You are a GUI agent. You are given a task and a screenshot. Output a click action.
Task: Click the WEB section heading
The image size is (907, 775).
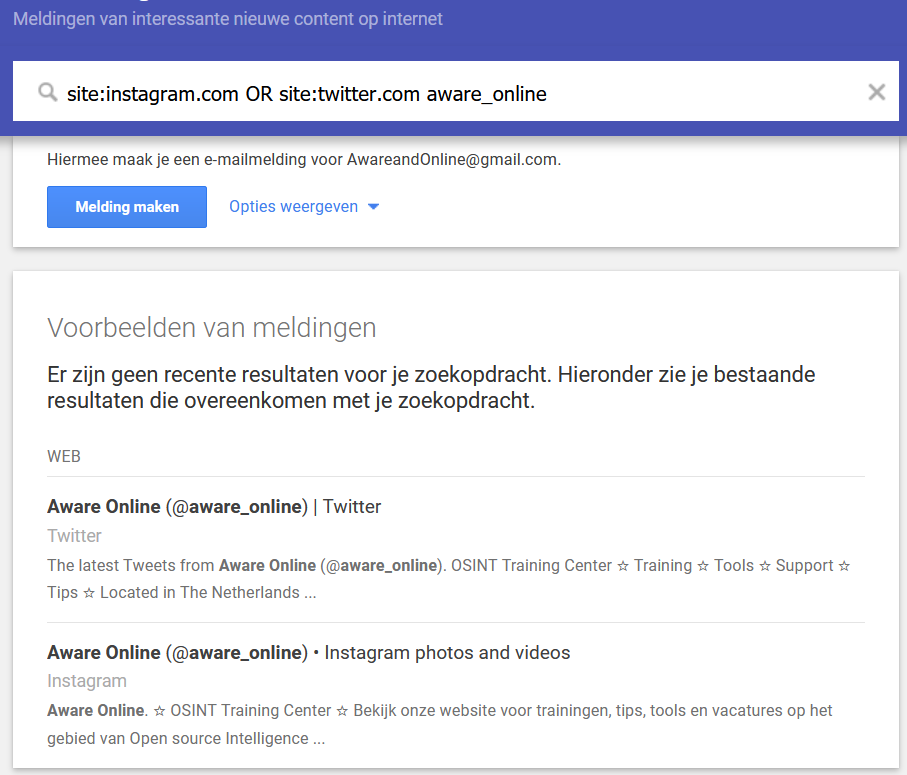(x=64, y=456)
